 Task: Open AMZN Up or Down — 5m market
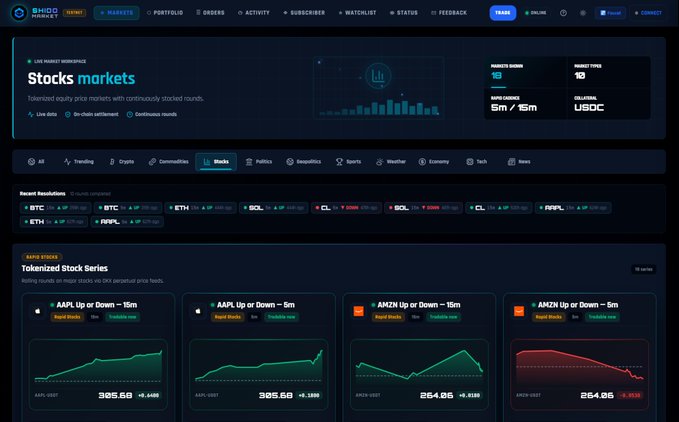pos(578,305)
